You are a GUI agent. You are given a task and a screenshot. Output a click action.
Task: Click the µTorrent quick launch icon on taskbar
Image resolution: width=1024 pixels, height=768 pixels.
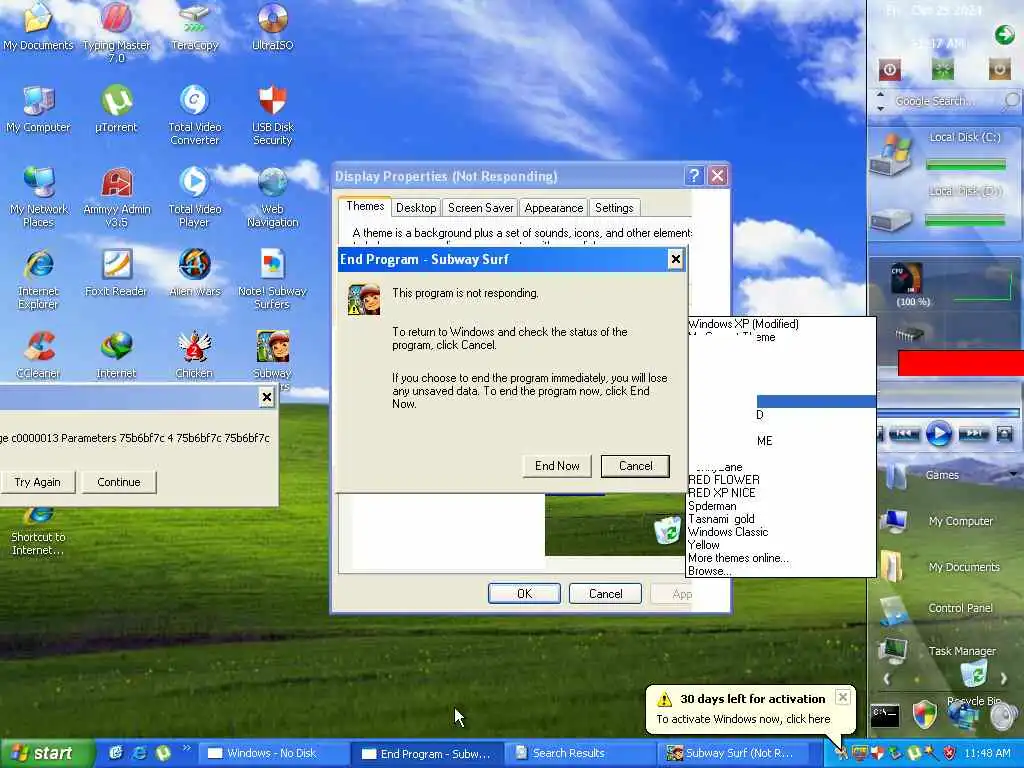(x=163, y=753)
